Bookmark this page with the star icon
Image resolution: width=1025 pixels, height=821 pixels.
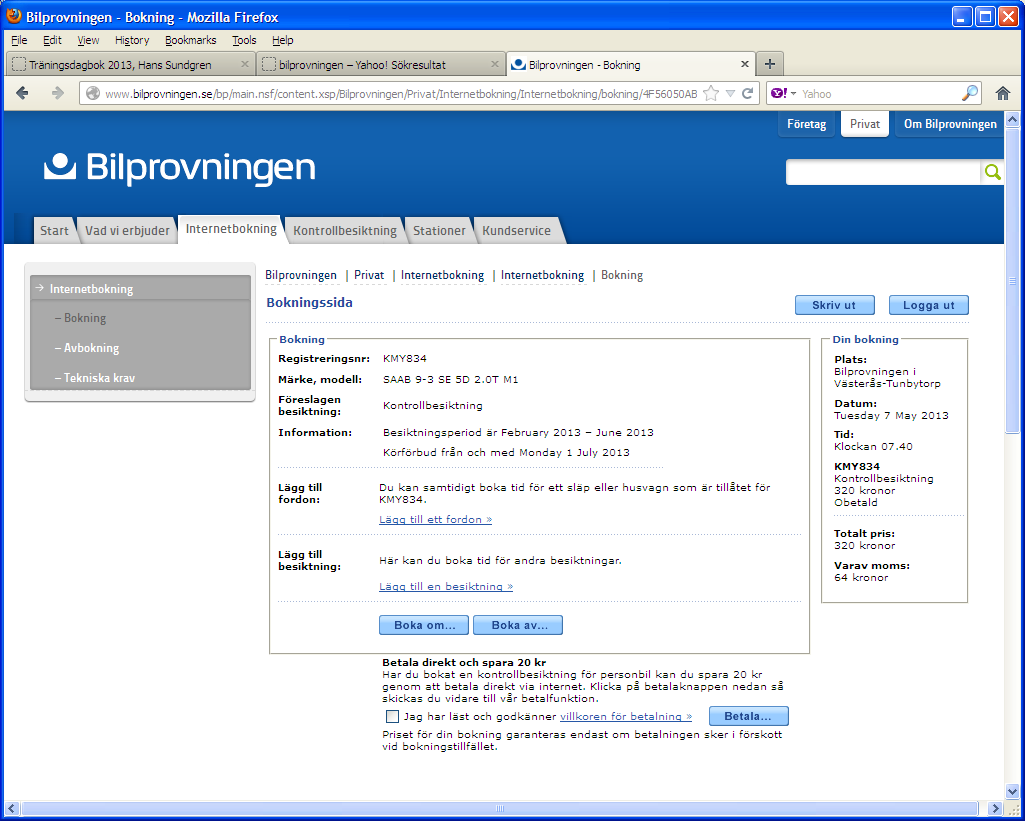pyautogui.click(x=711, y=93)
